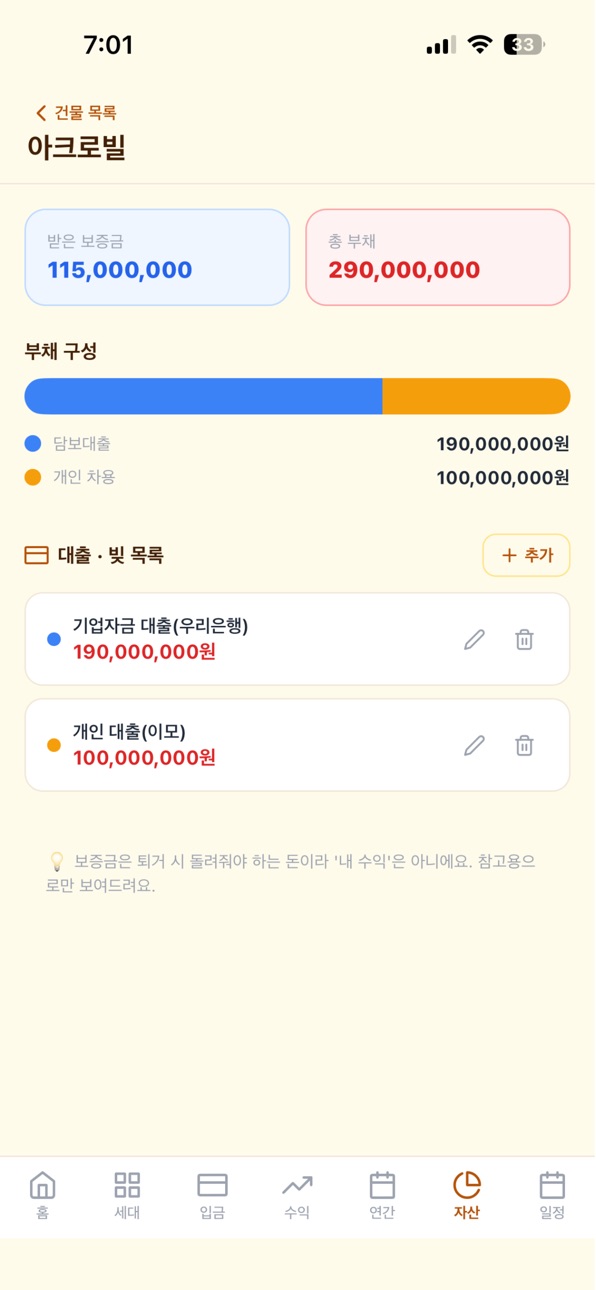
Task: Go back to 건물 목록
Action: point(76,113)
